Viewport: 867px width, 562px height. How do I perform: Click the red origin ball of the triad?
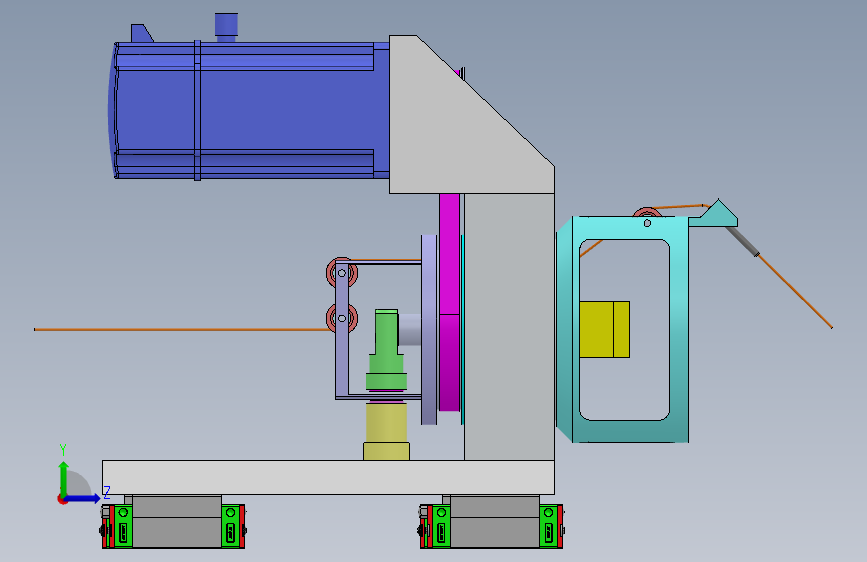pos(62,499)
